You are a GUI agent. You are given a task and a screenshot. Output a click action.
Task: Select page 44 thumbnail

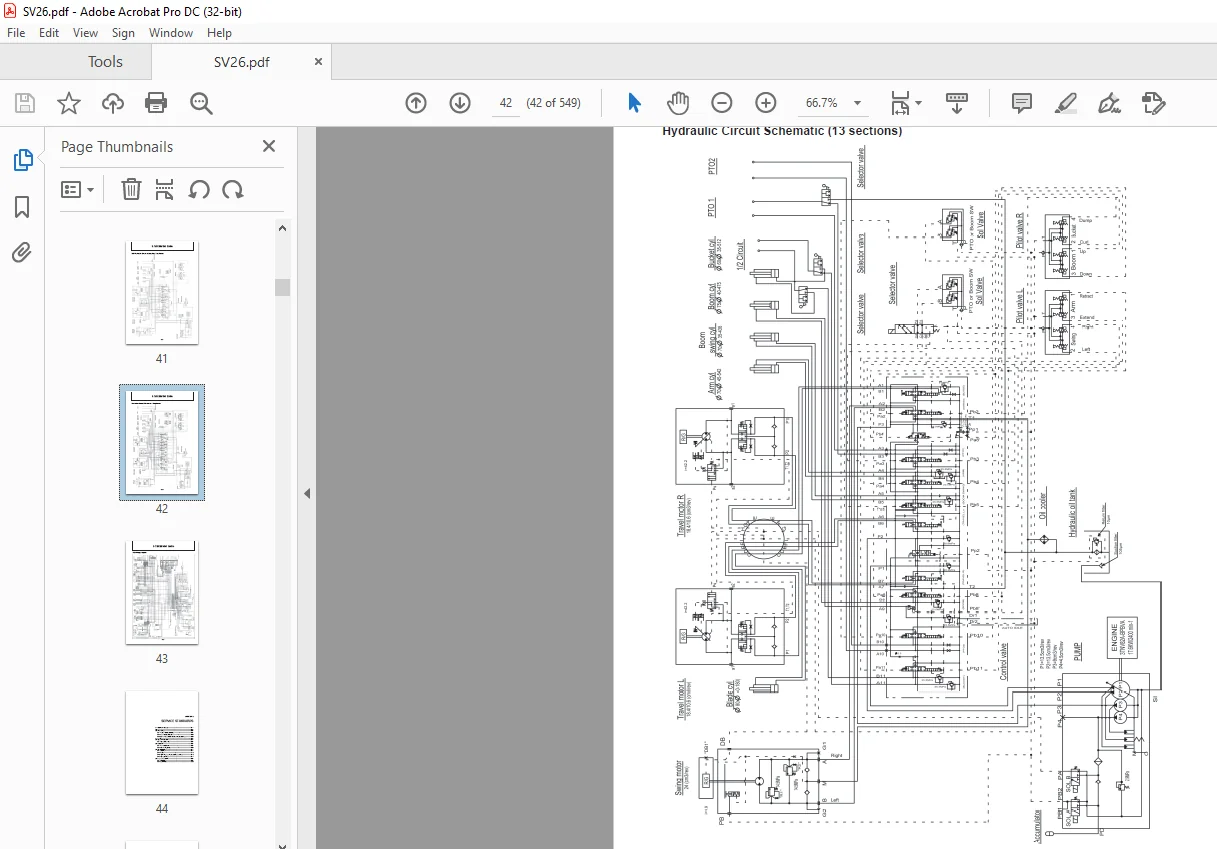coord(162,743)
